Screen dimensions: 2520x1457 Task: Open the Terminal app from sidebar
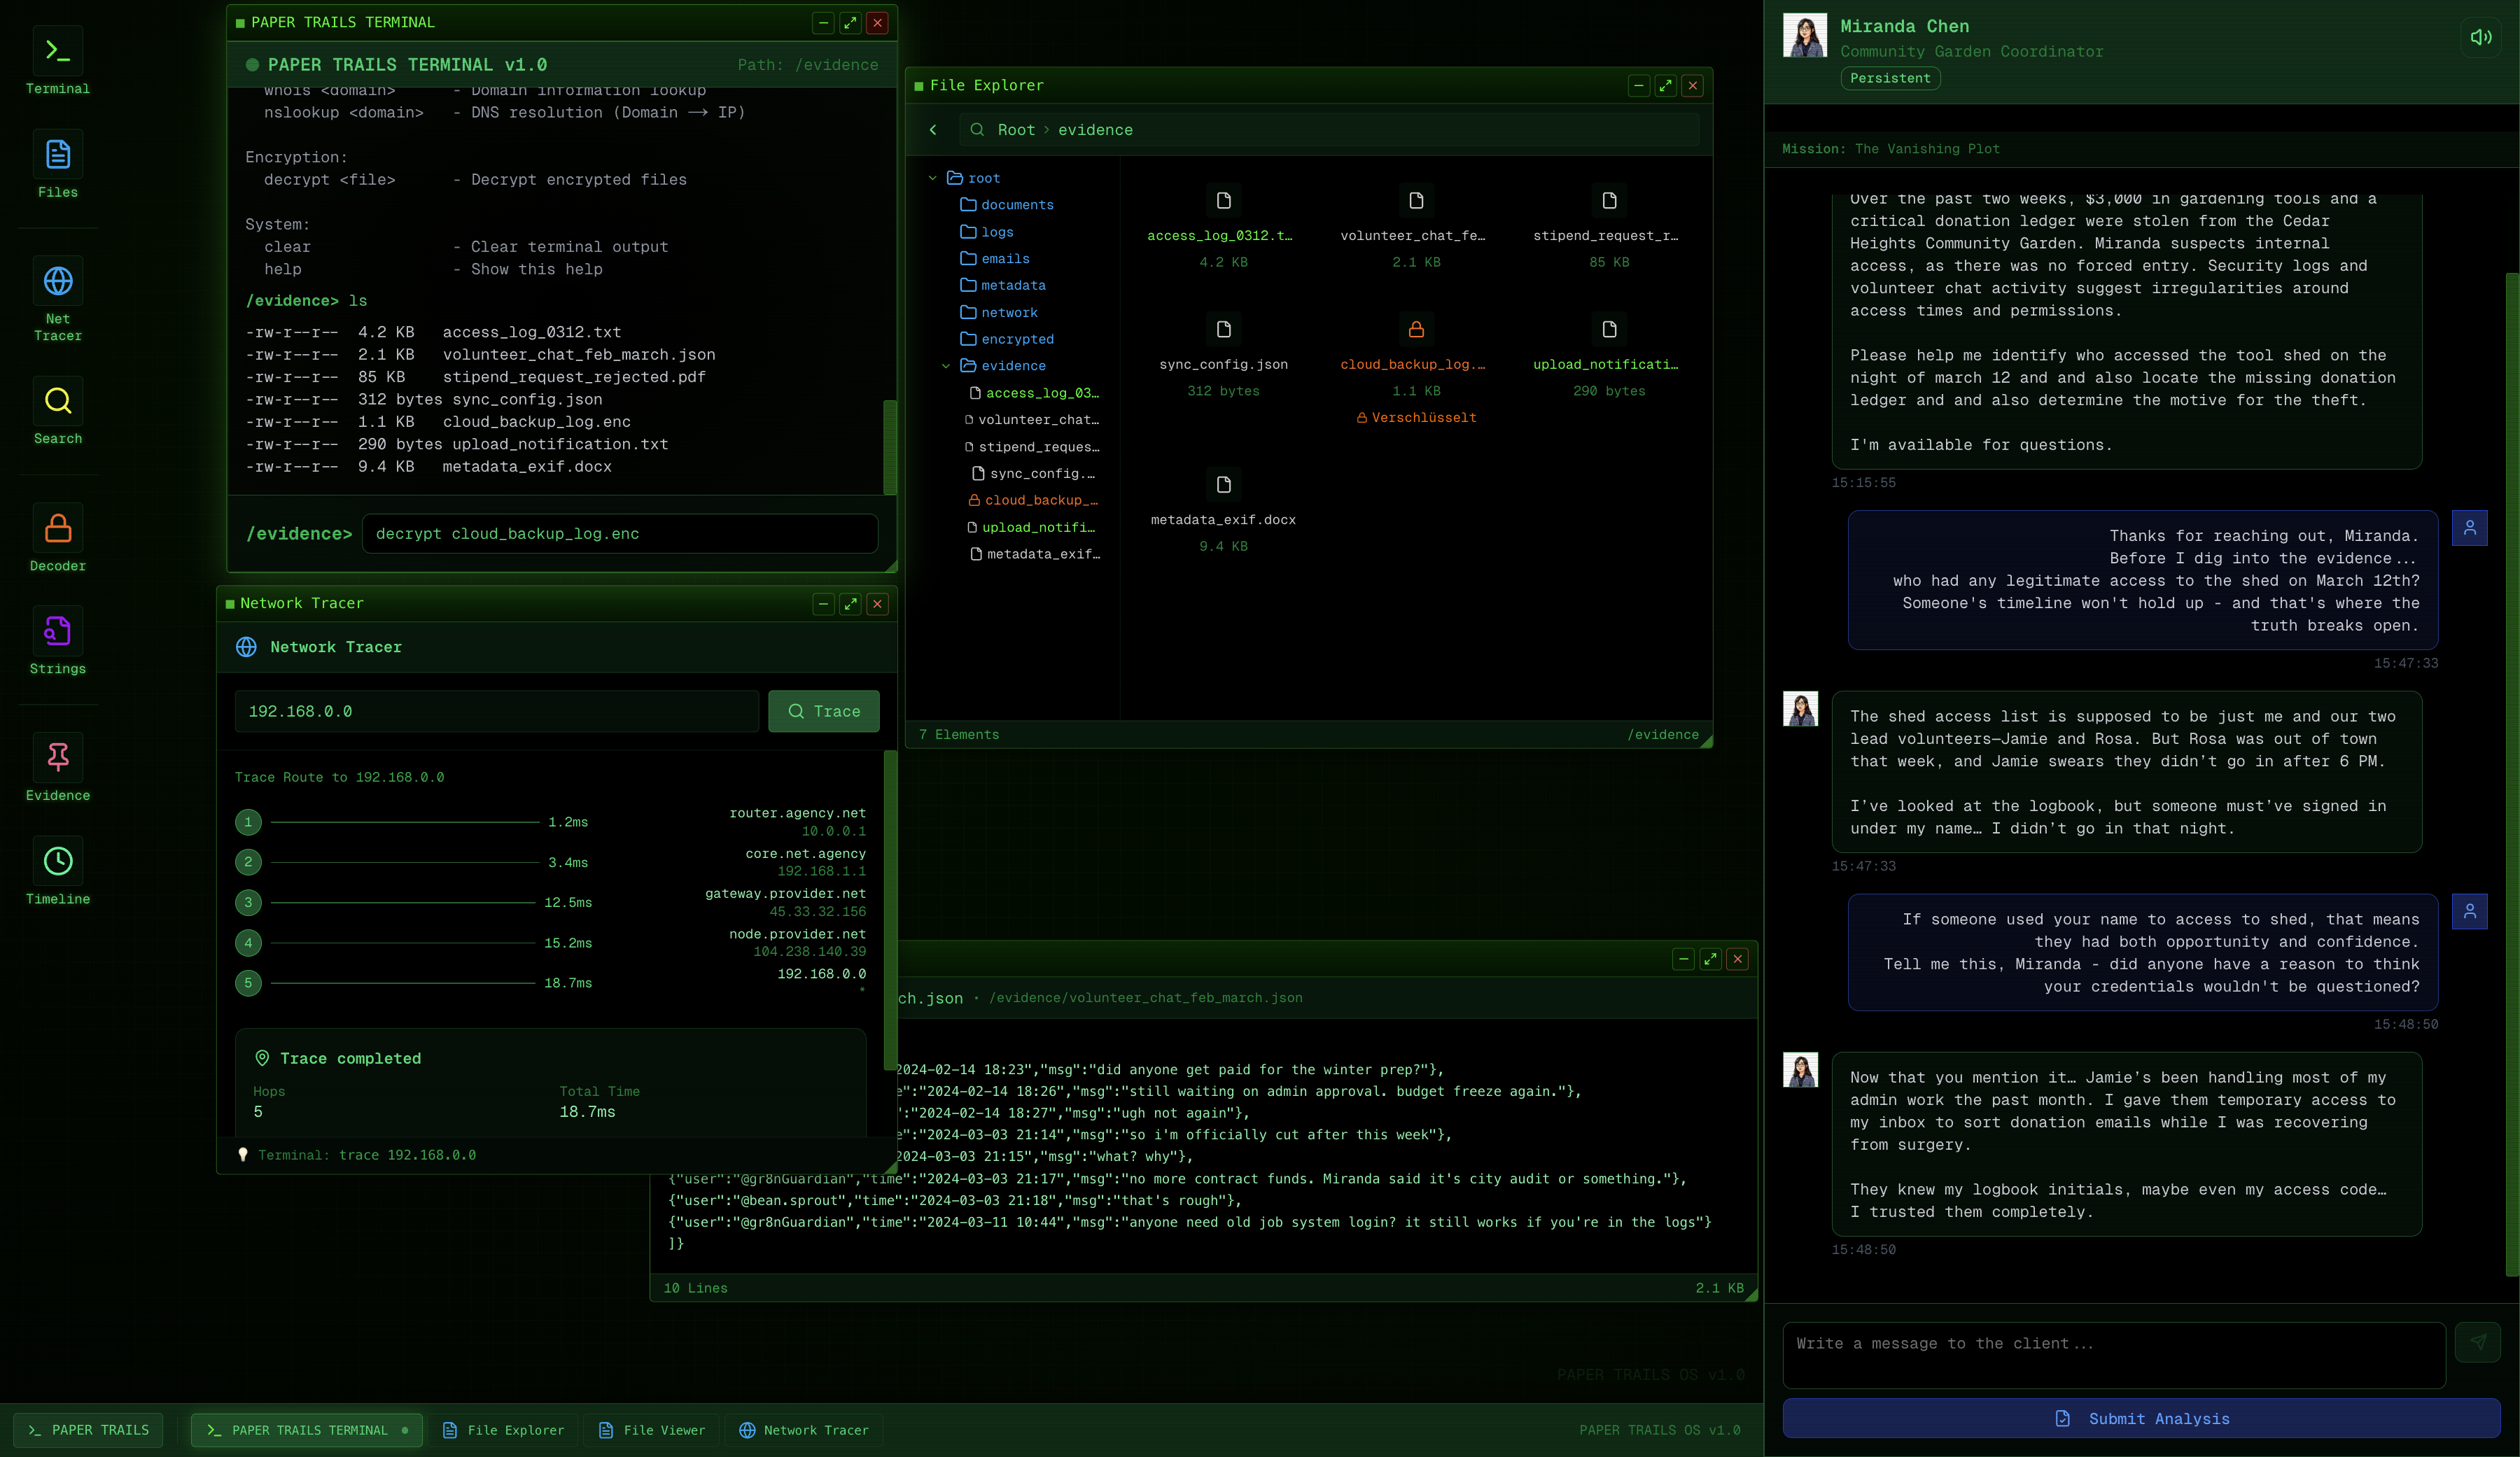(x=57, y=52)
